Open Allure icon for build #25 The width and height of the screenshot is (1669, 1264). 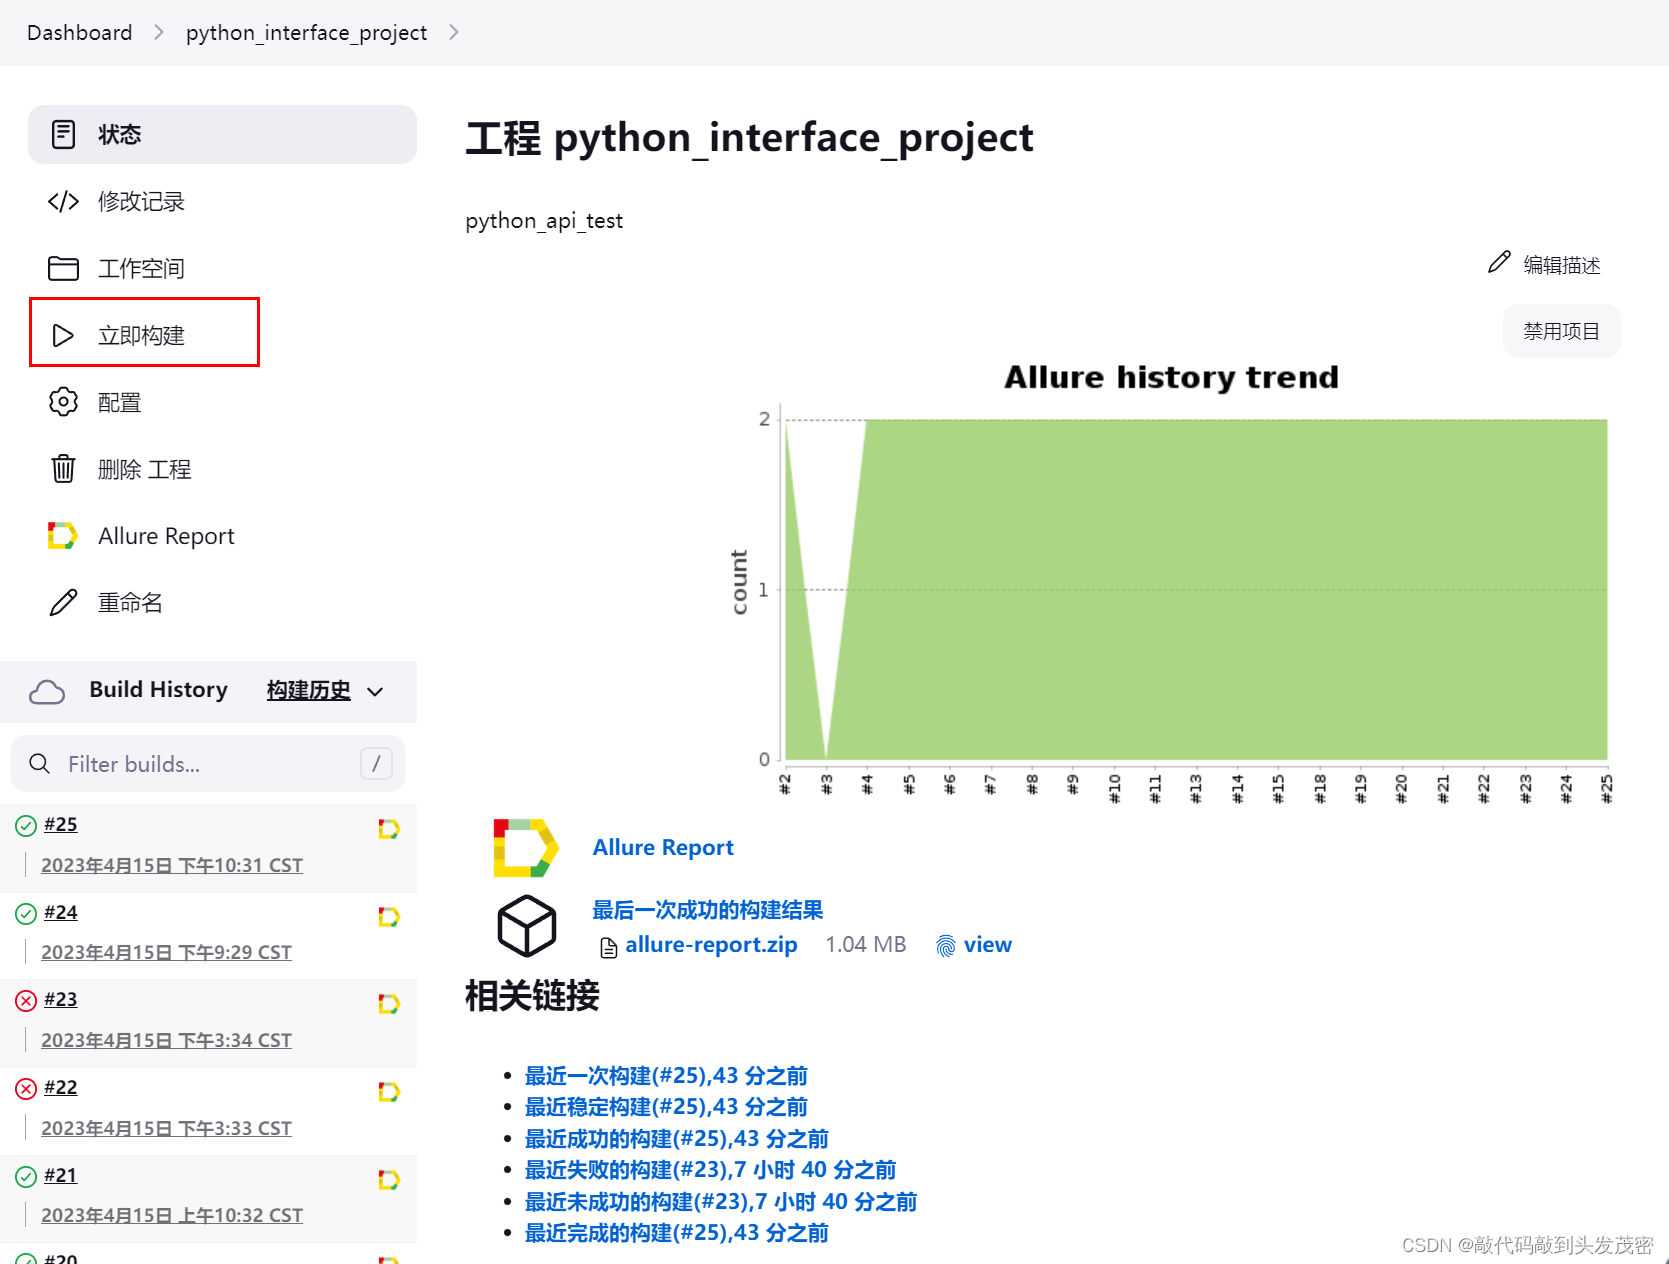[389, 829]
